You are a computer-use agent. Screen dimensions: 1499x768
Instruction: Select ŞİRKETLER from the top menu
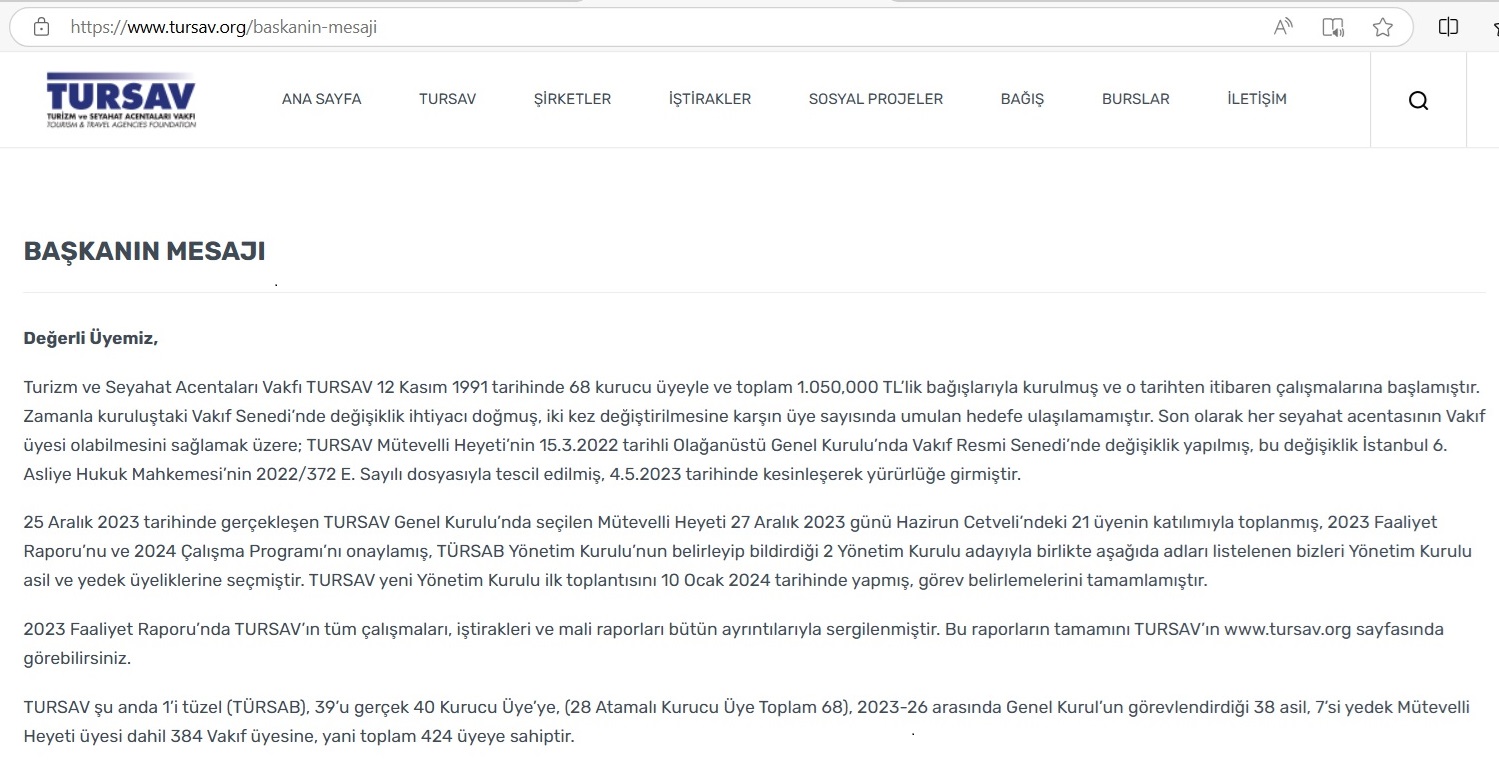click(572, 99)
